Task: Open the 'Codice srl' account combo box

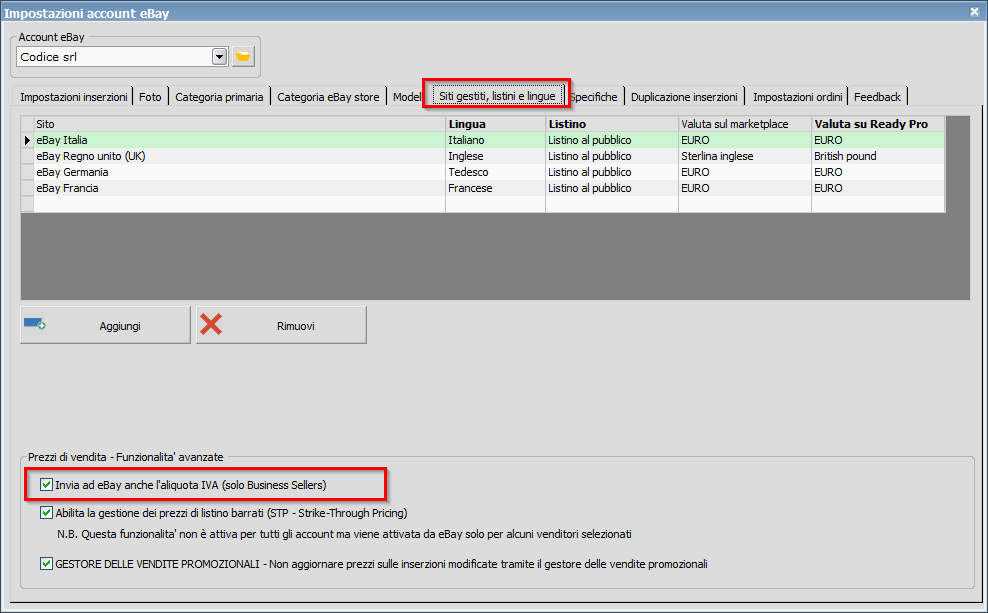Action: 122,57
